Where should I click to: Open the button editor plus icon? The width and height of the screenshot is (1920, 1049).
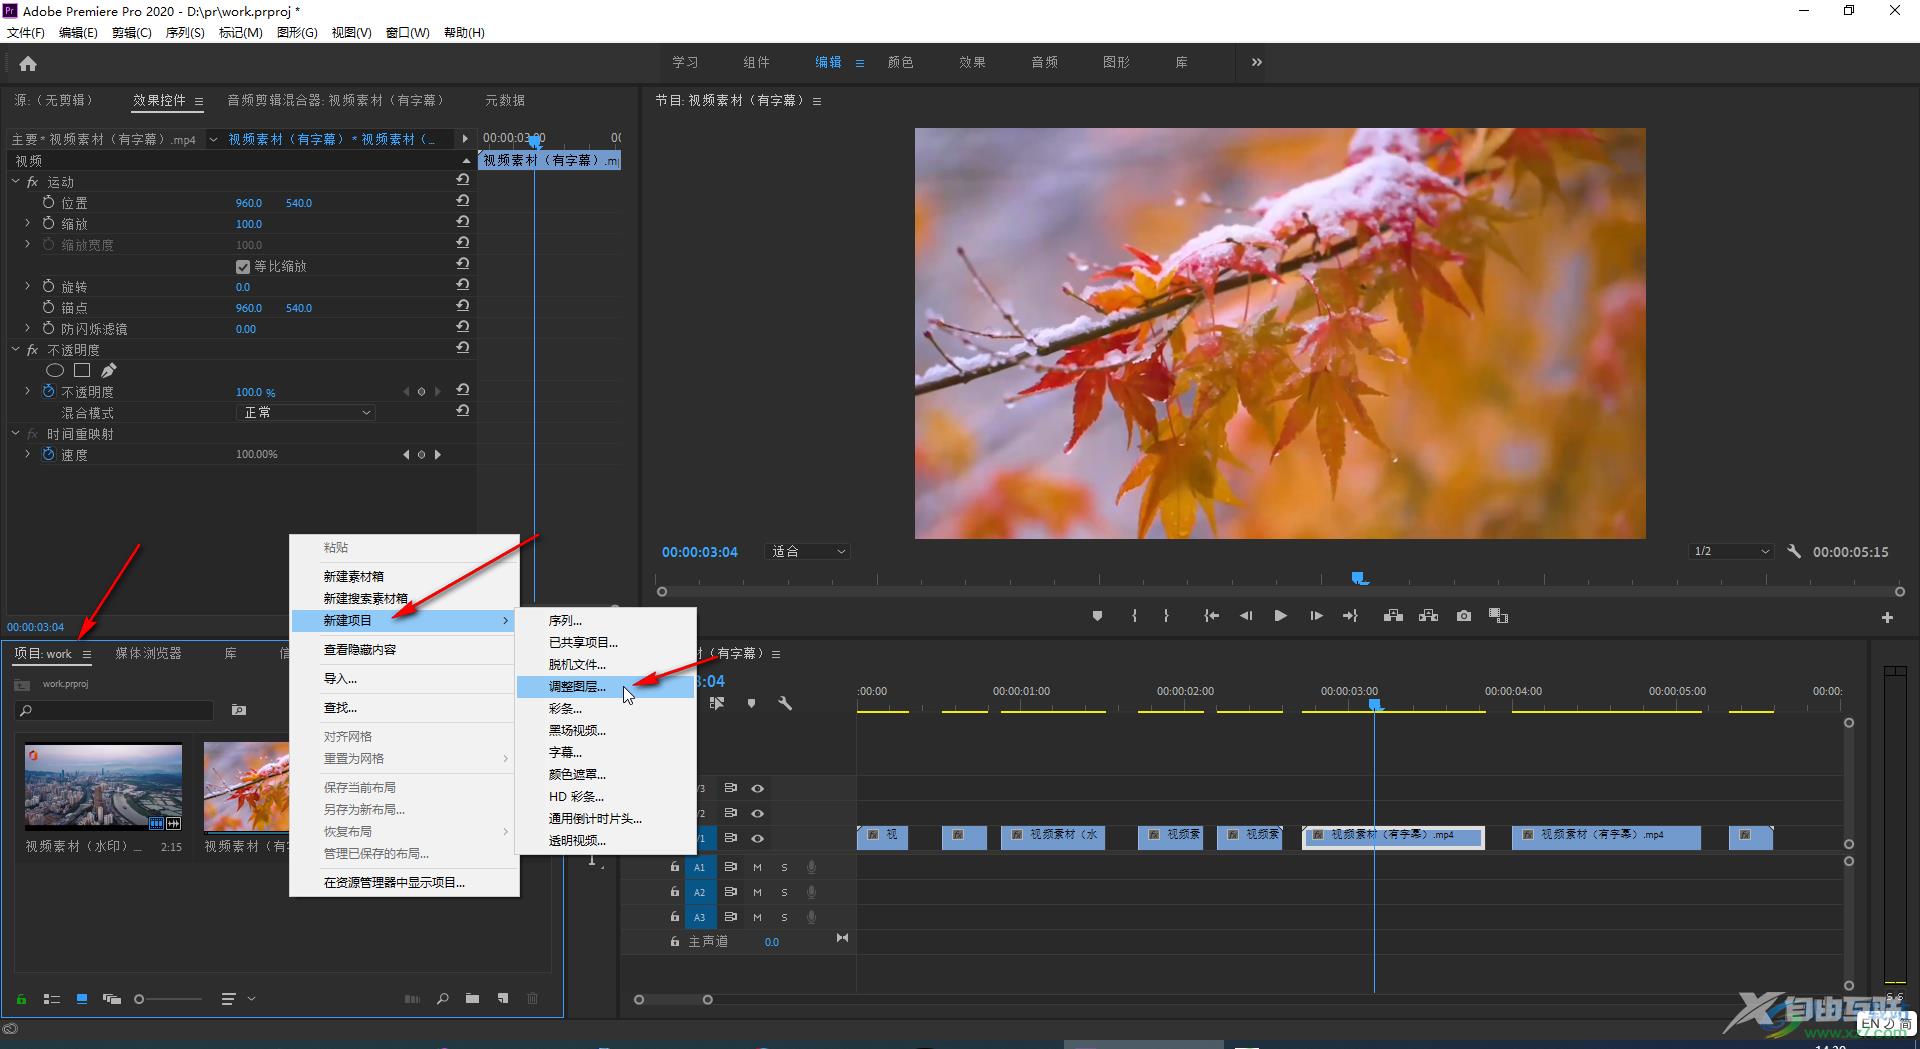click(1887, 618)
